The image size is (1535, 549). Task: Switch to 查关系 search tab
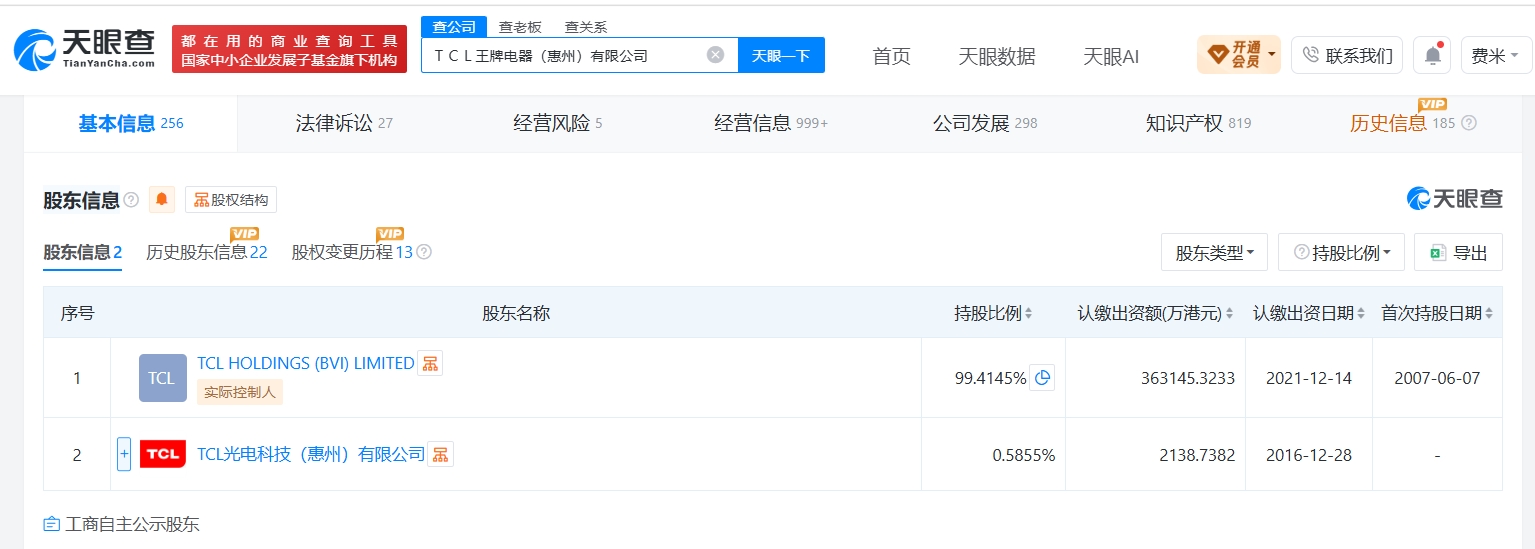pos(586,27)
